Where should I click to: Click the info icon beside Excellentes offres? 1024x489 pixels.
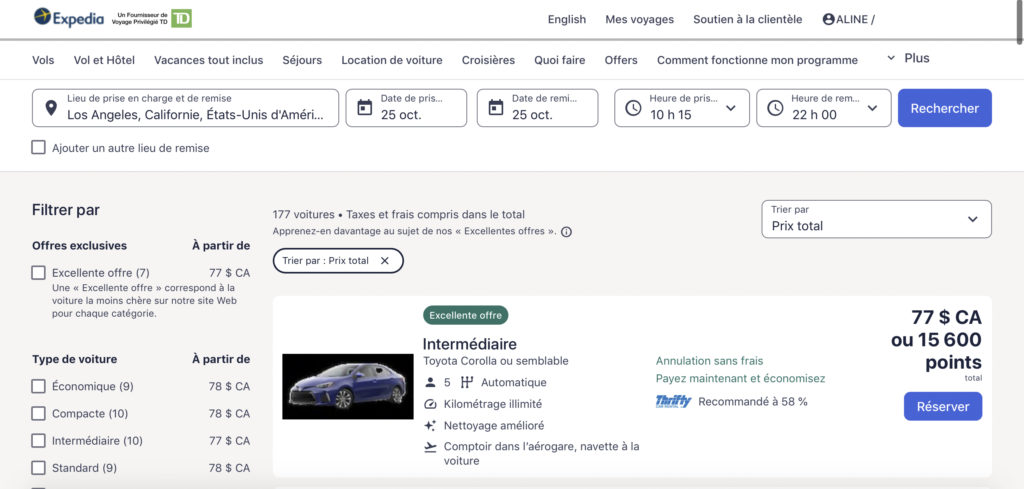click(566, 232)
